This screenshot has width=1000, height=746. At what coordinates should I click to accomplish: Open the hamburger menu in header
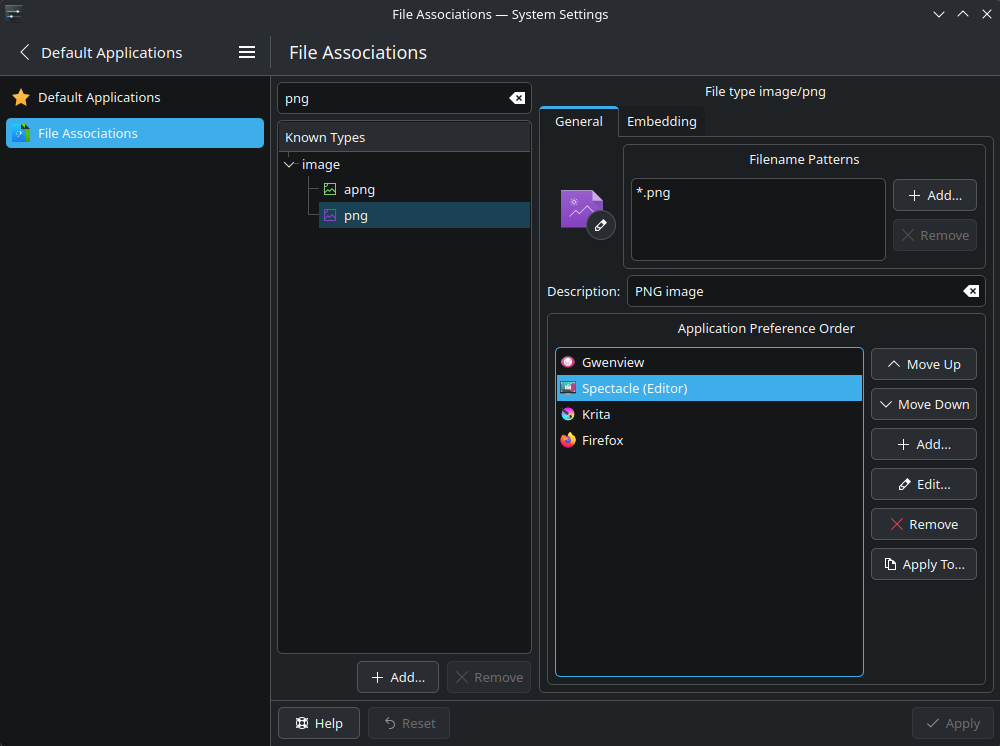click(247, 53)
